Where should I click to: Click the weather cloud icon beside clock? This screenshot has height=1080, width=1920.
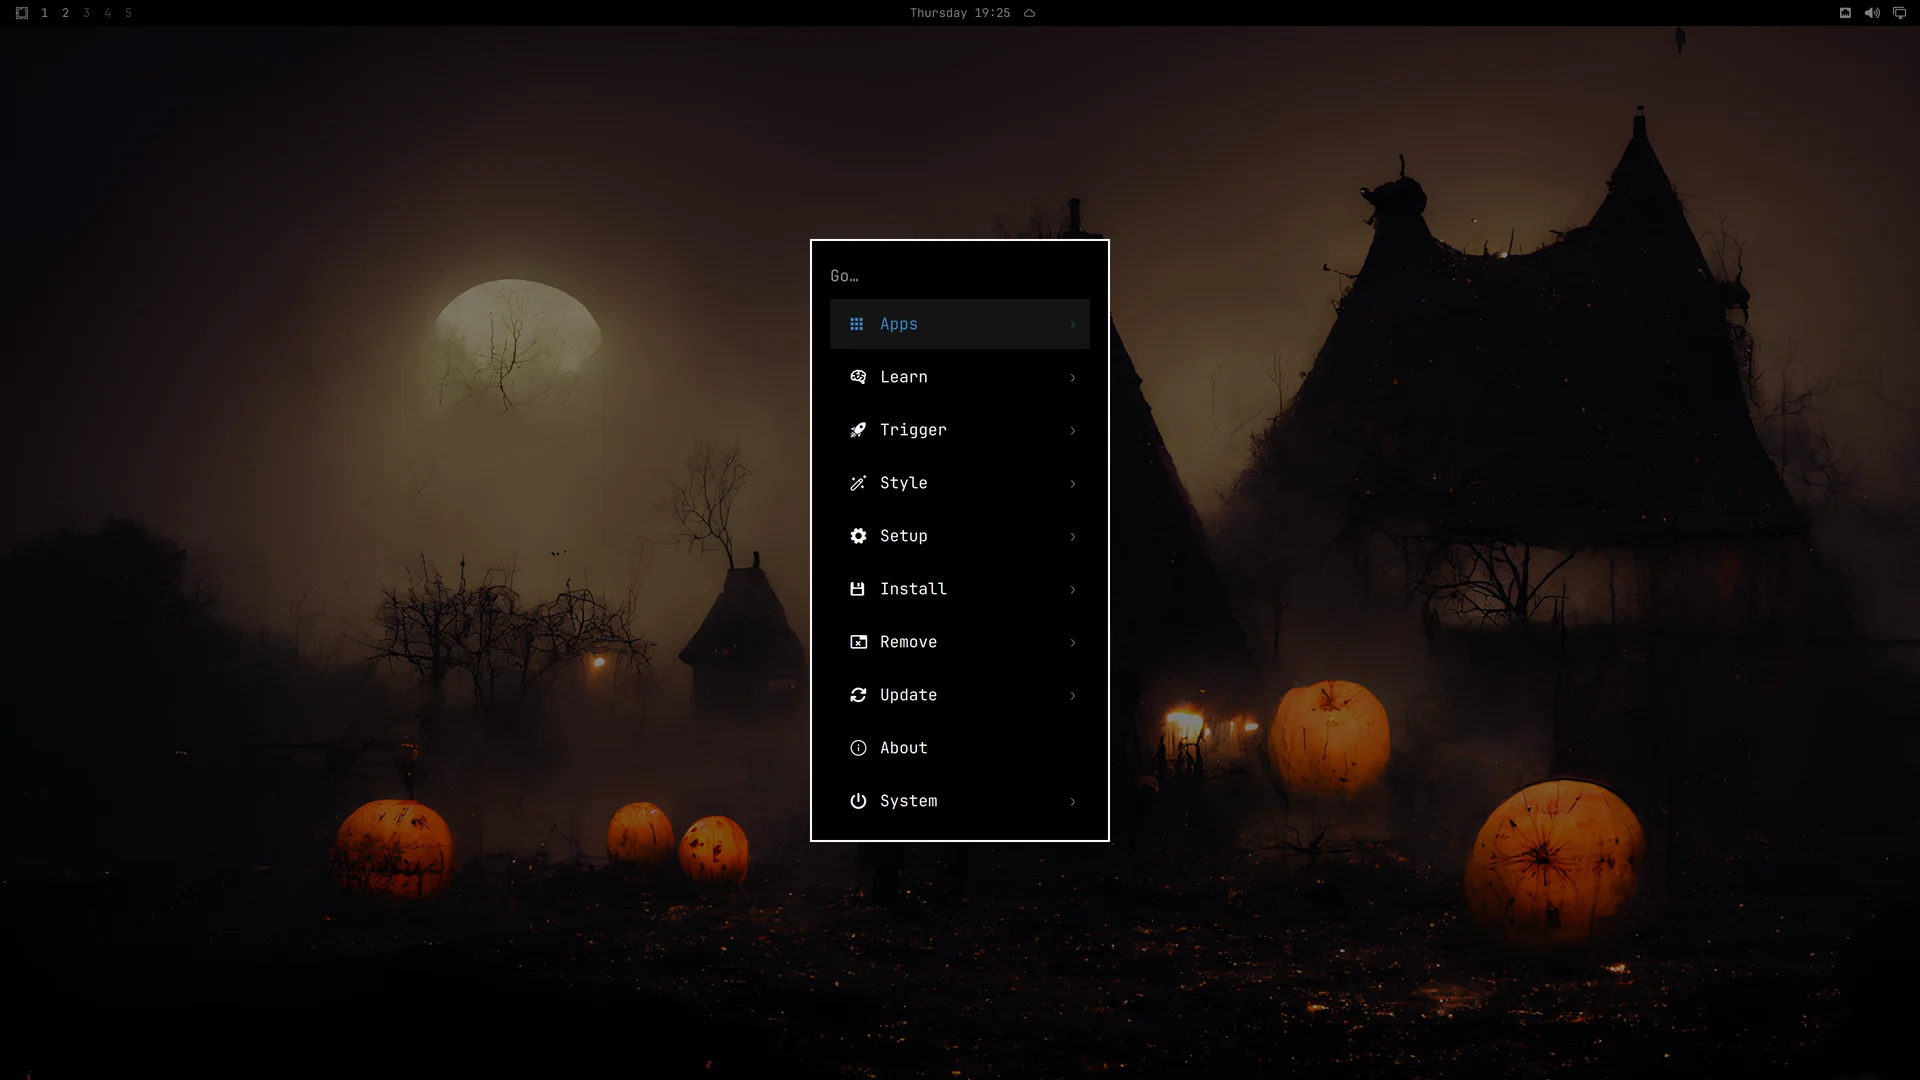click(1029, 13)
